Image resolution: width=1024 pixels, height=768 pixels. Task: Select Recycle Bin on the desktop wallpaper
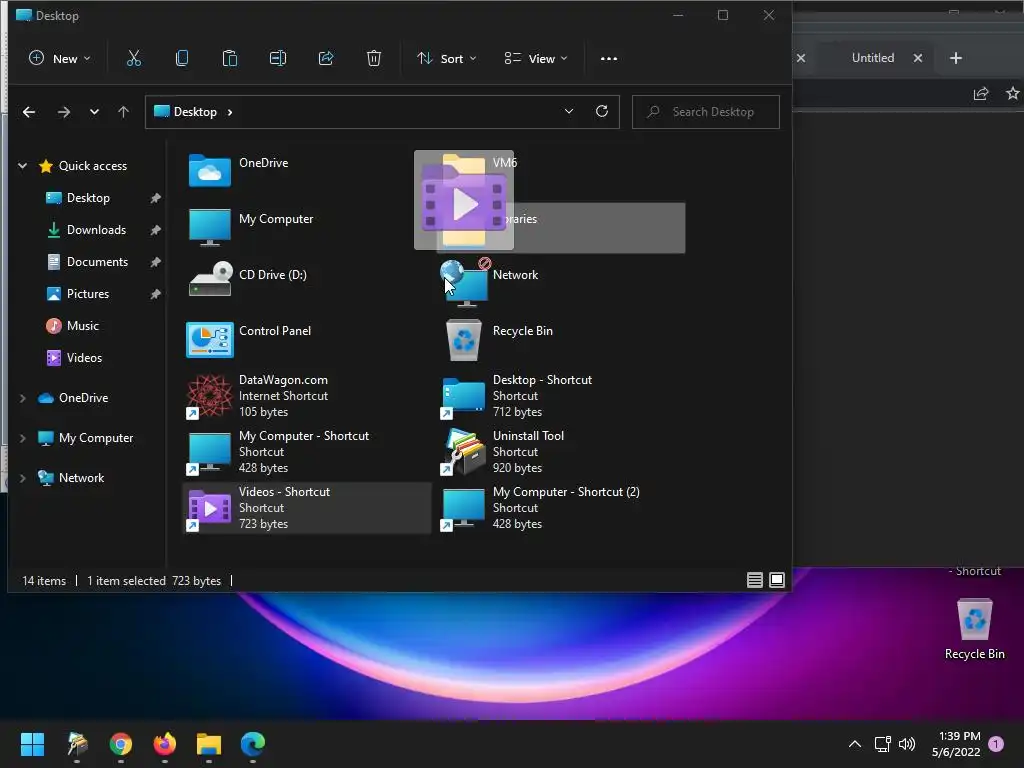(x=974, y=628)
